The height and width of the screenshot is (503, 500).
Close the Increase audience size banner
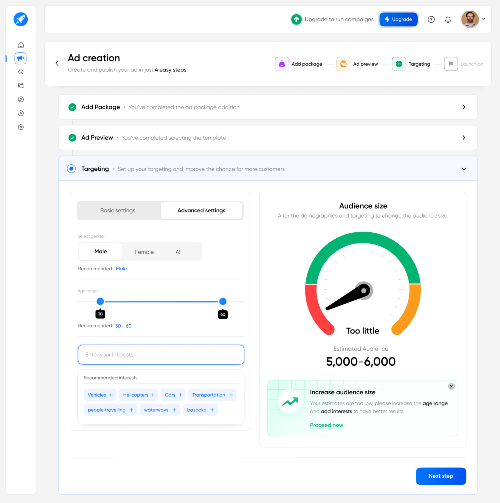point(451,386)
